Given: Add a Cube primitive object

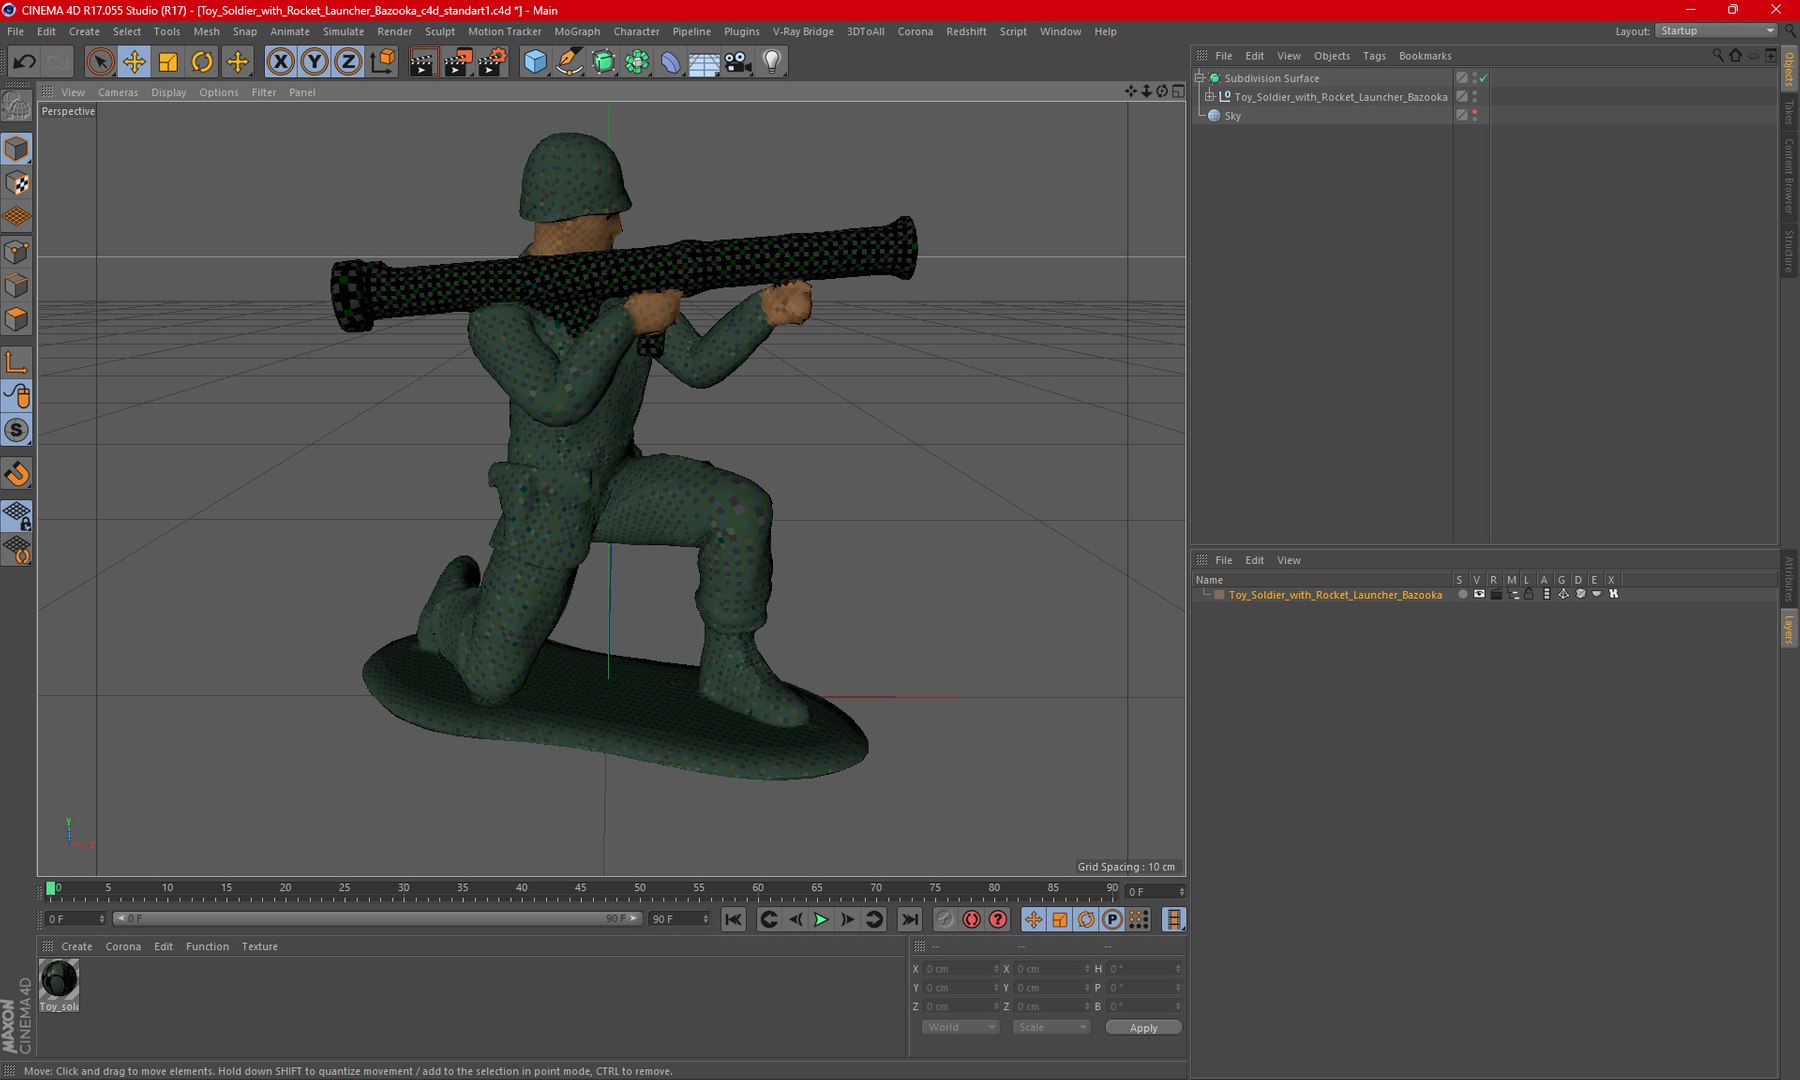Looking at the screenshot, I should pyautogui.click(x=535, y=62).
